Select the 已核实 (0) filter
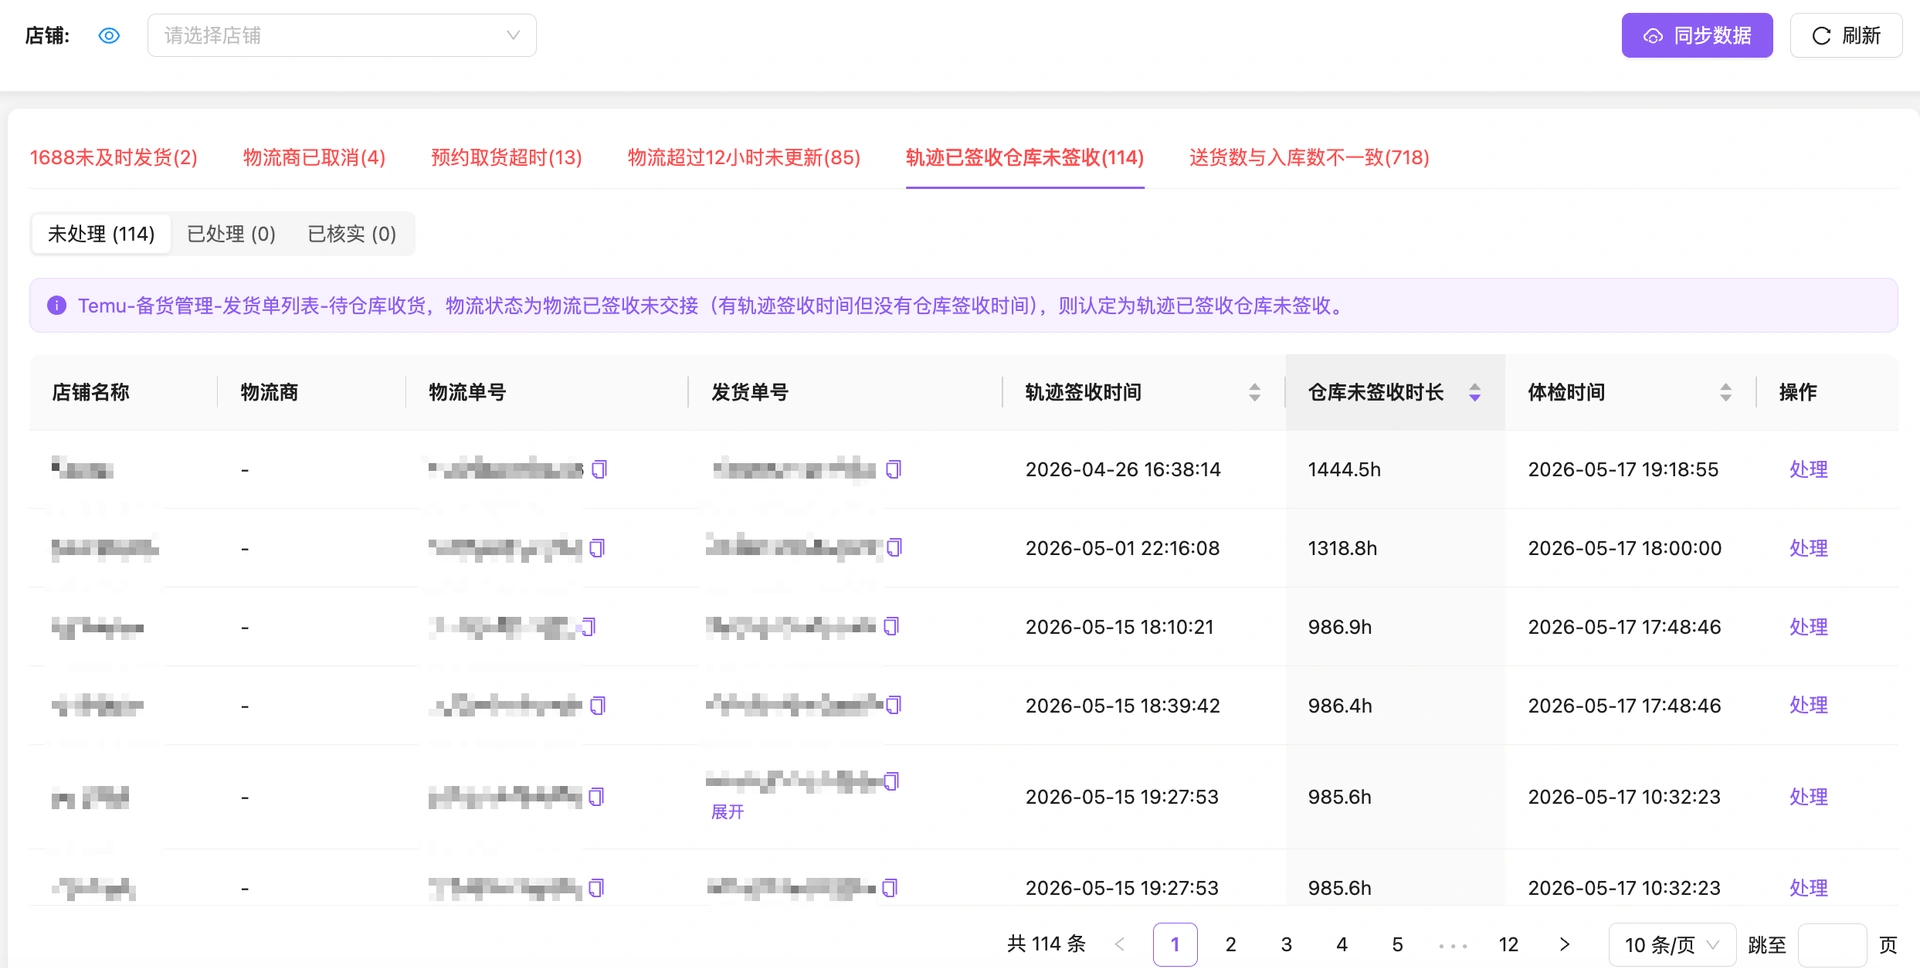This screenshot has height=968, width=1920. click(352, 234)
